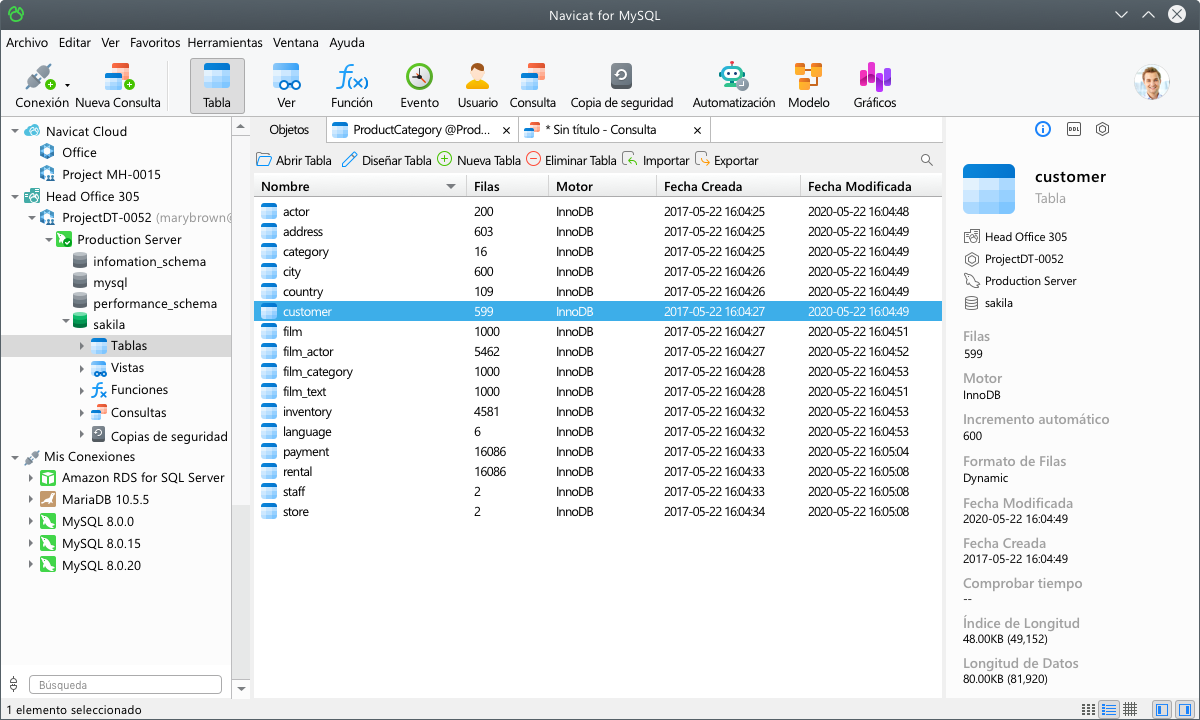
Task: Click the Importar button
Action: pos(655,160)
